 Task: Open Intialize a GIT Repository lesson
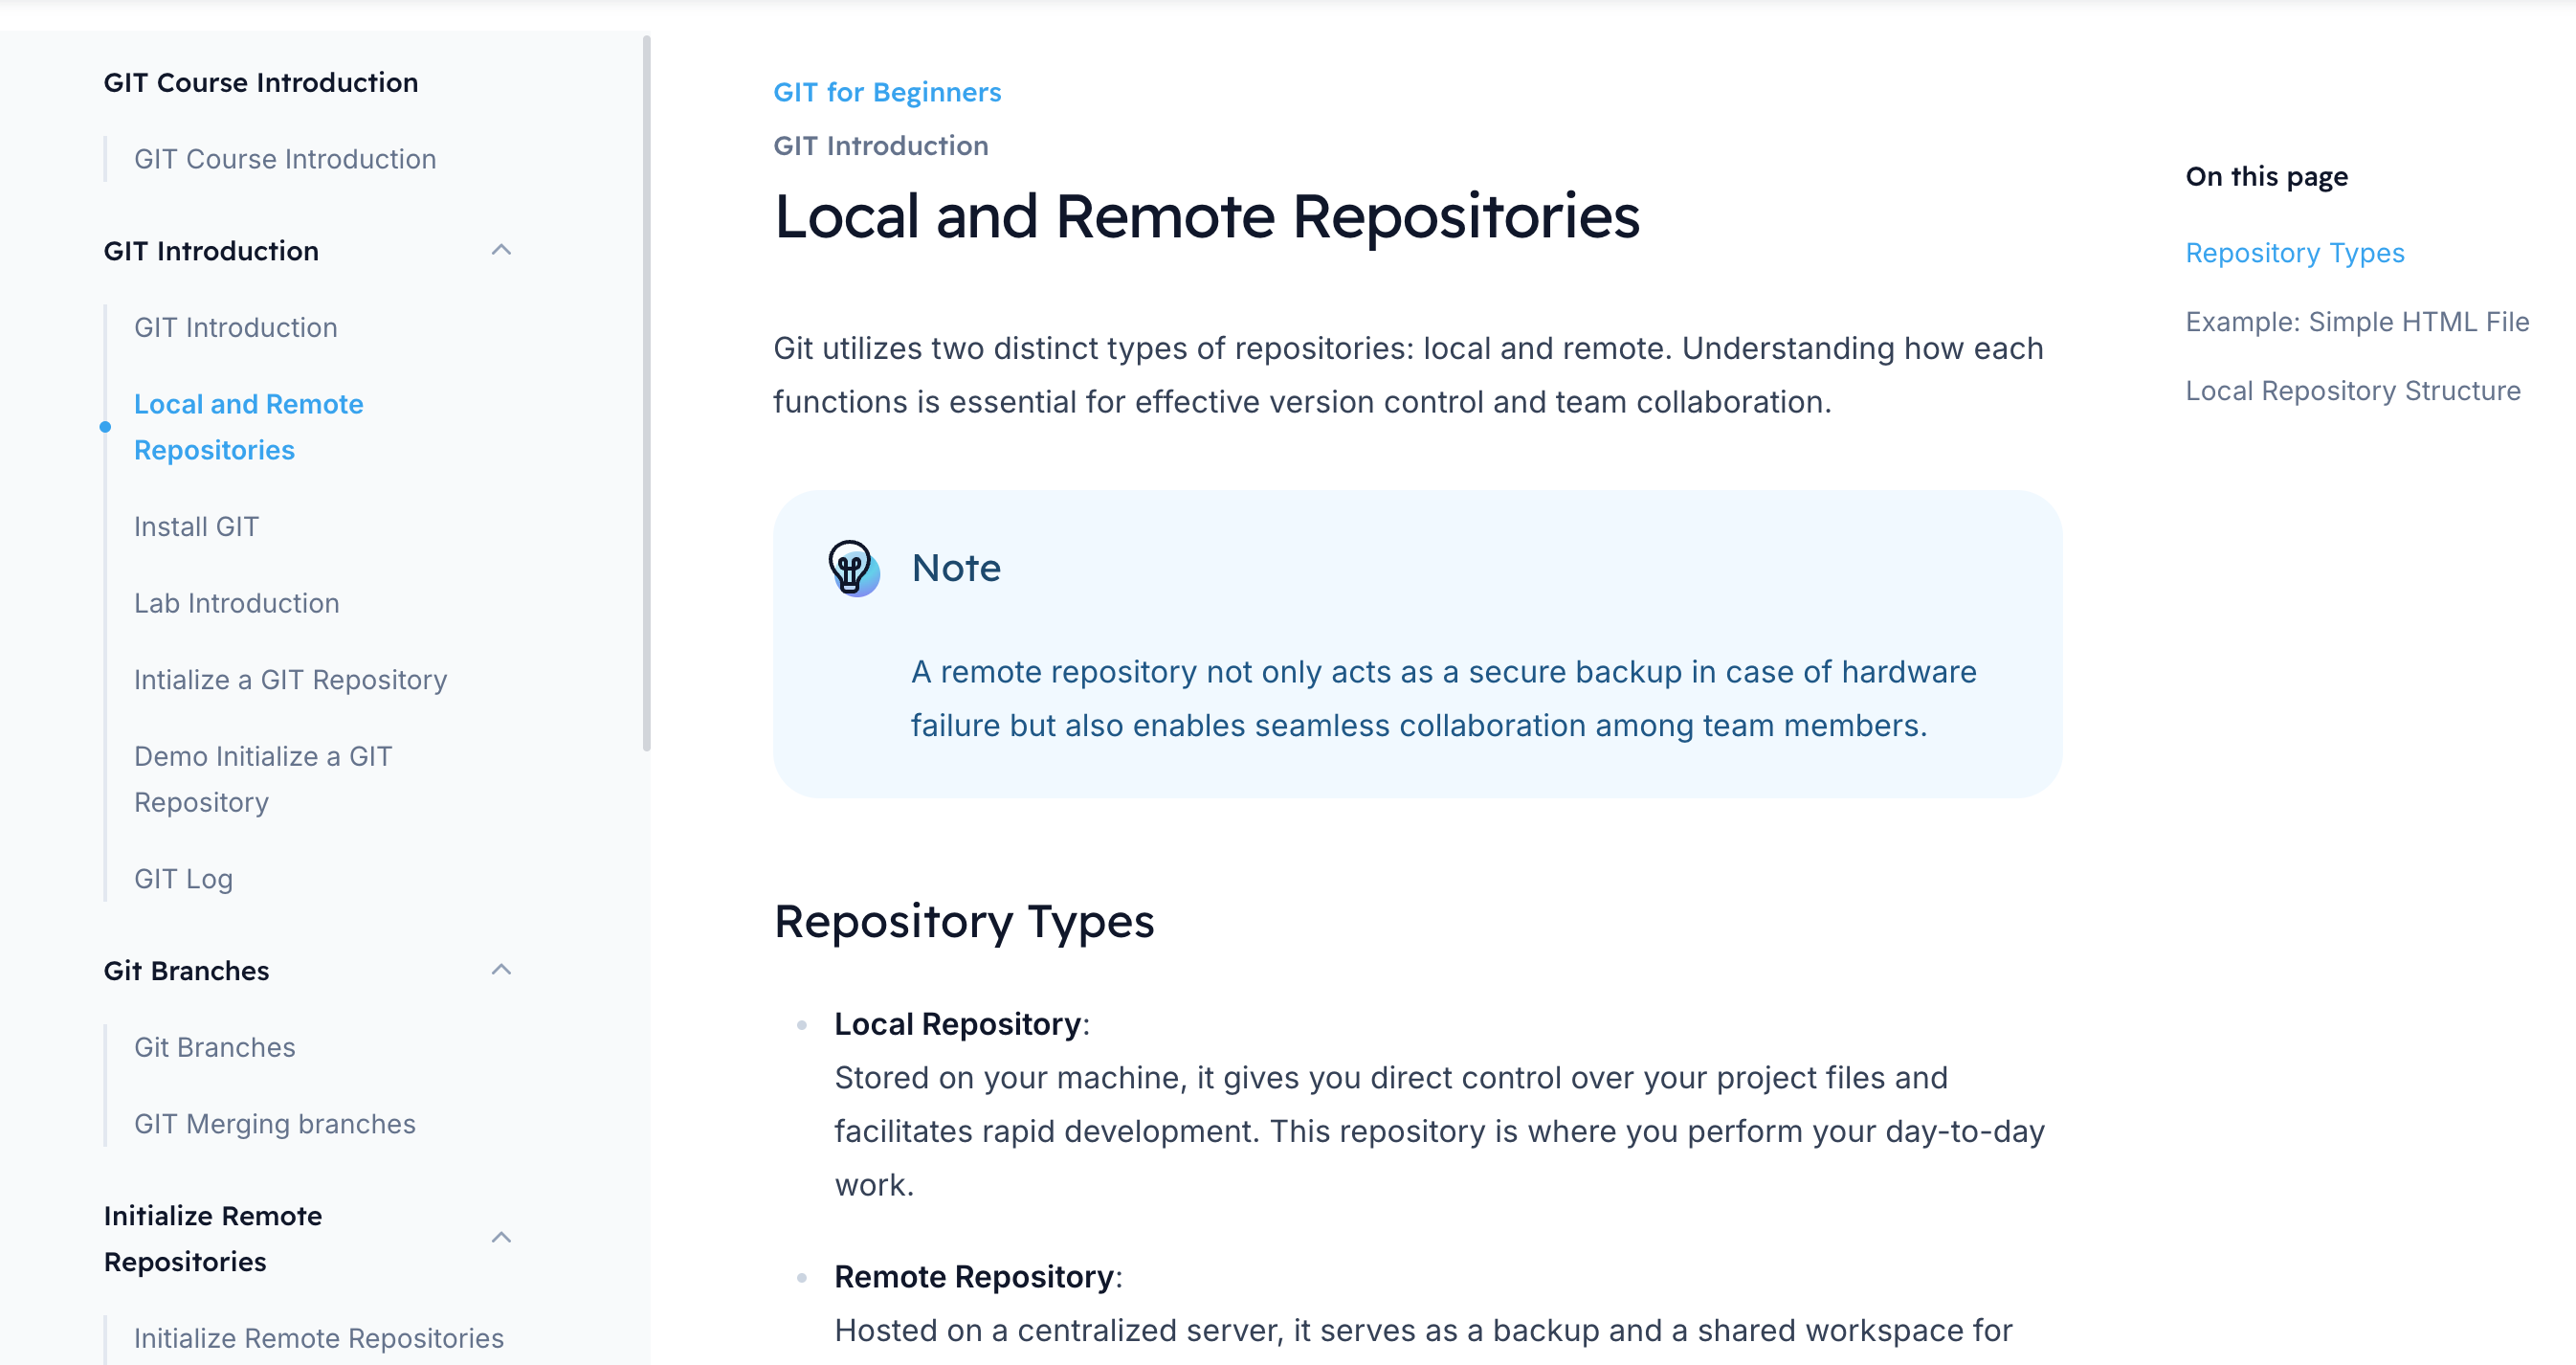point(290,680)
